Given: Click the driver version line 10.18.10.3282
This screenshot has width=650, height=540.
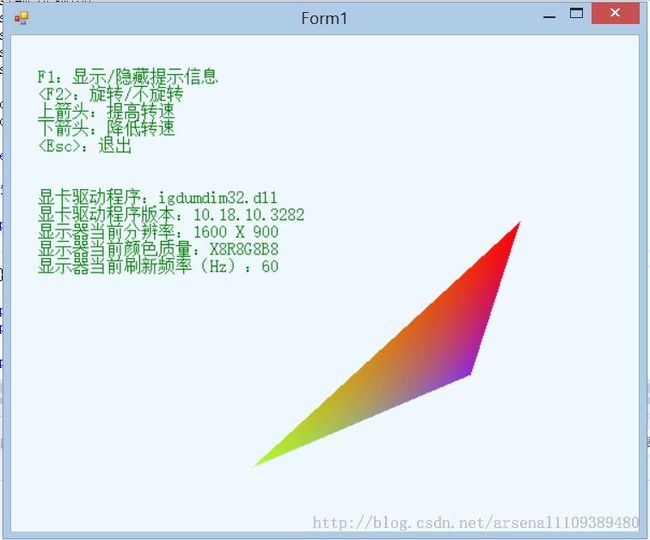Looking at the screenshot, I should pos(171,215).
